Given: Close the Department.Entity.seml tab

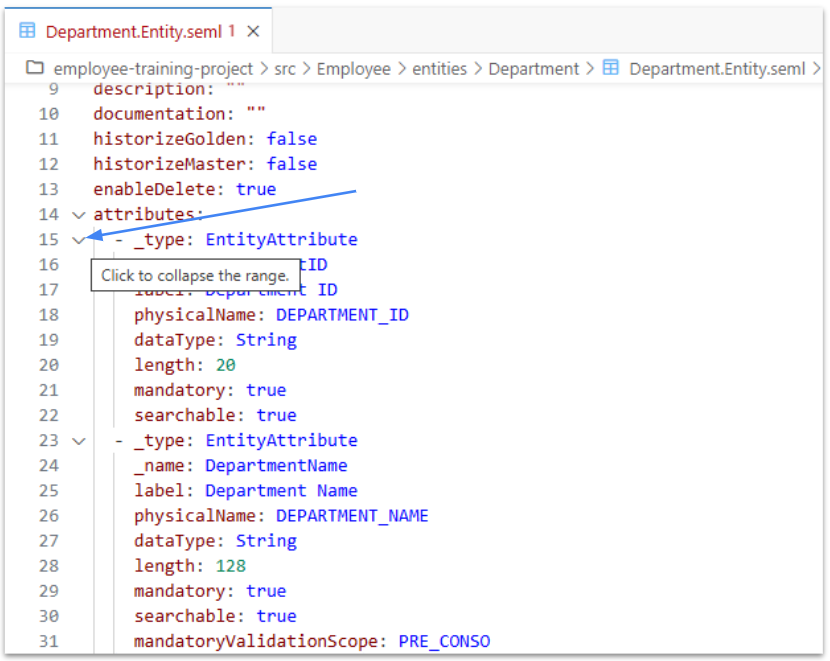Looking at the screenshot, I should click(253, 31).
